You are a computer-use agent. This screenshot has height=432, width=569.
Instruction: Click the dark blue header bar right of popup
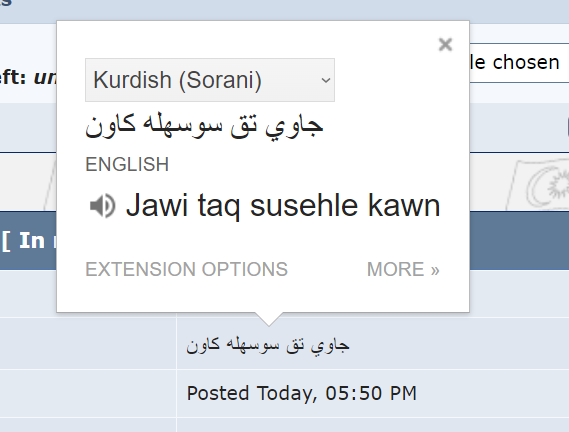point(519,240)
